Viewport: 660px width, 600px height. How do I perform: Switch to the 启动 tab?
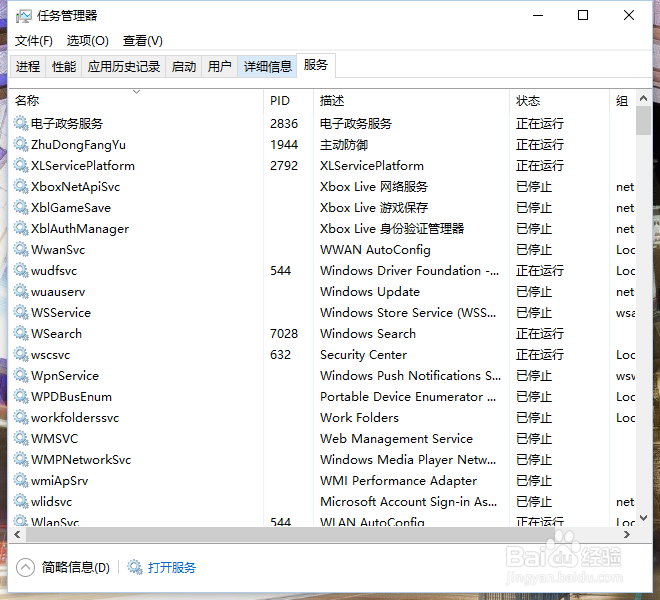coord(184,67)
